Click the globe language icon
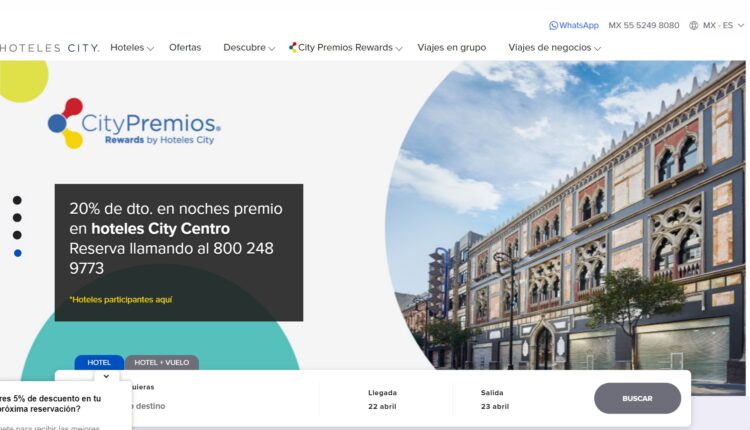 click(694, 26)
